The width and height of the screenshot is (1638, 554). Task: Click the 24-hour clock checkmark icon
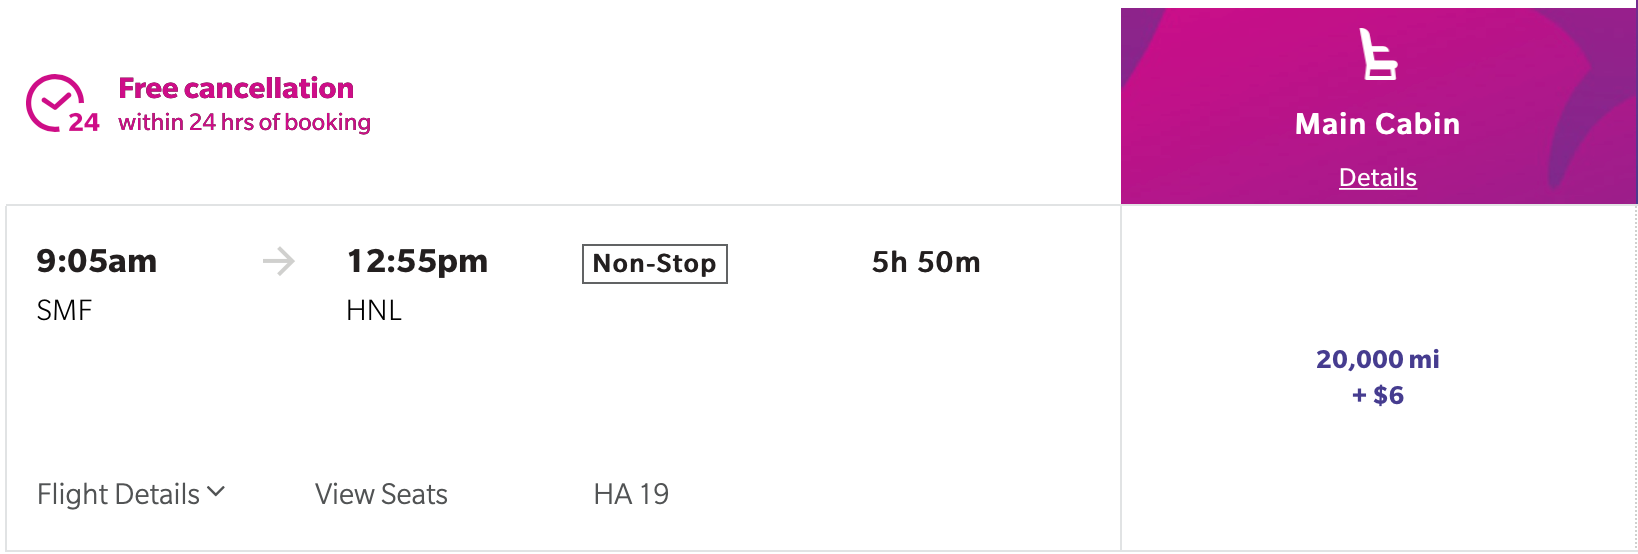(62, 103)
